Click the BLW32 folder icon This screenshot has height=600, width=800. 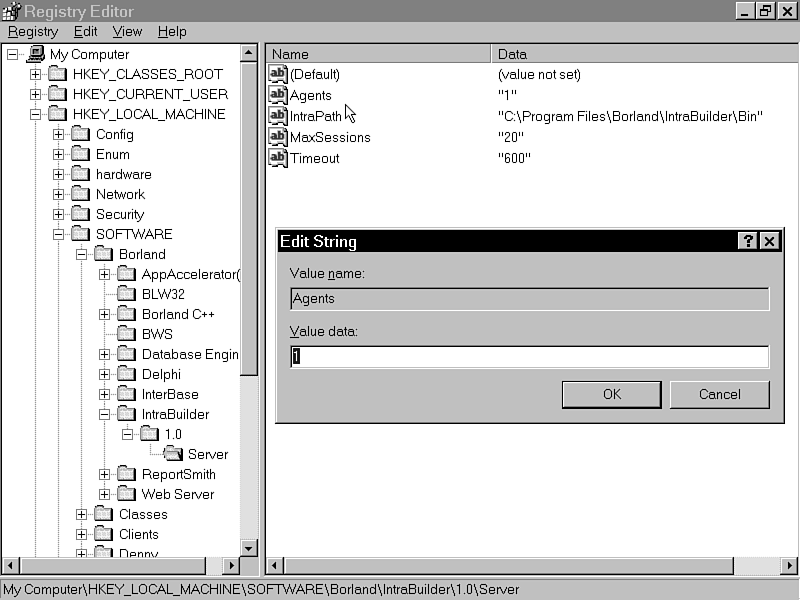coord(127,294)
